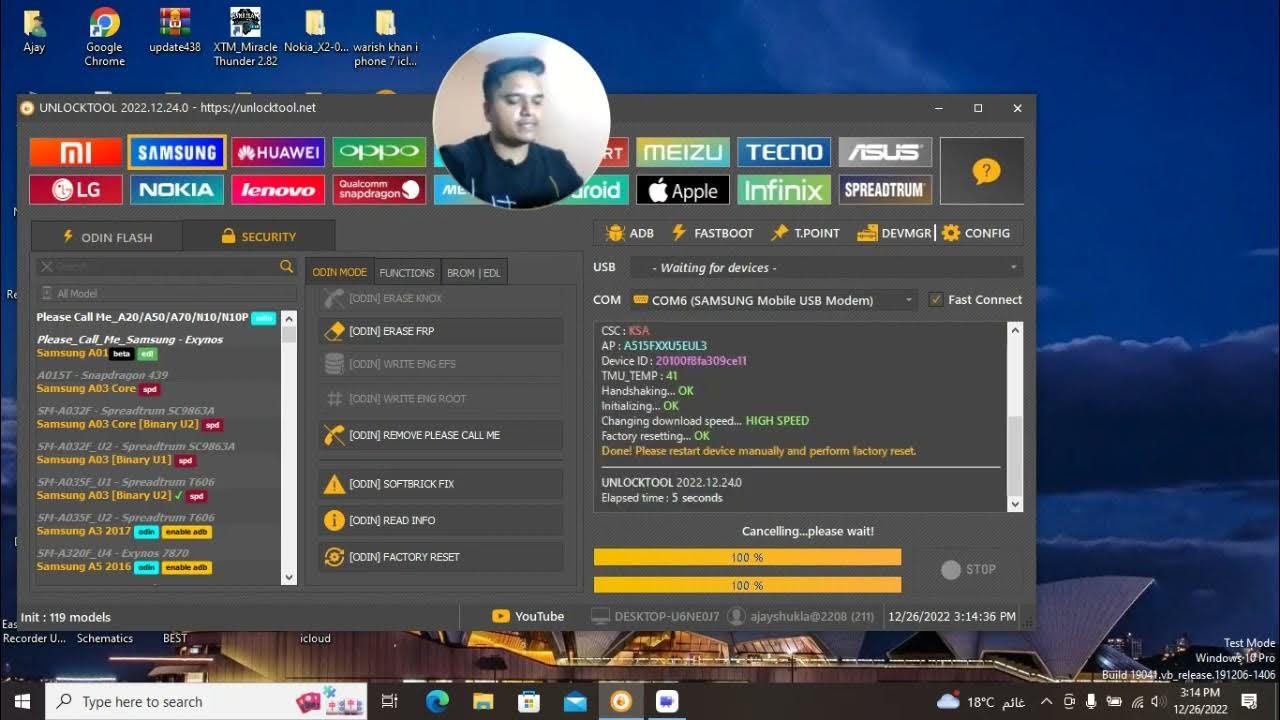Open the Apple brand tile
This screenshot has width=1280, height=720.
coord(683,190)
